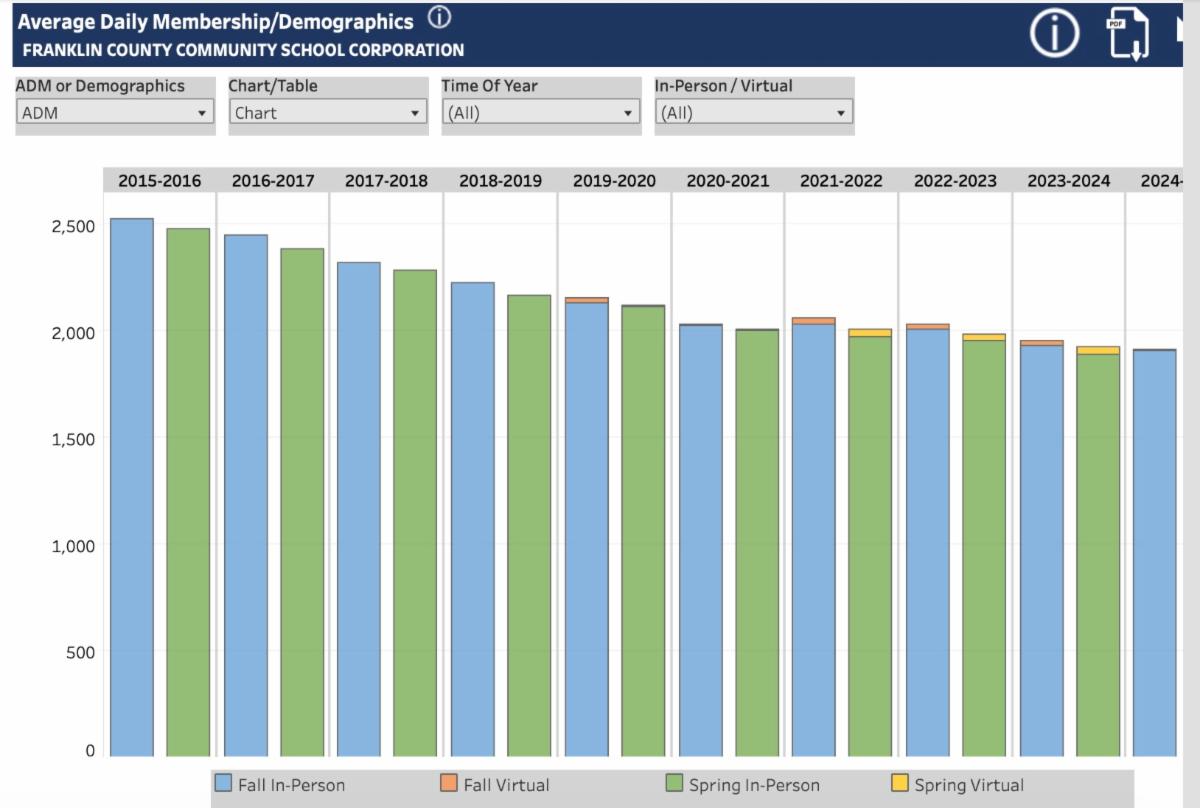Image resolution: width=1200 pixels, height=808 pixels.
Task: Select the 2015-2016 fall blue bar
Action: (x=131, y=487)
